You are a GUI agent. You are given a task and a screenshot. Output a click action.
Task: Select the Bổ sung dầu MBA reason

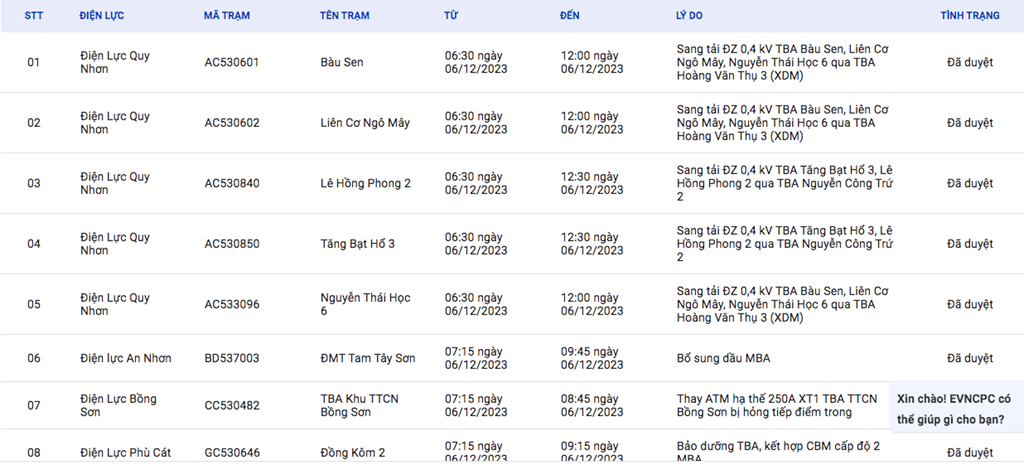[723, 359]
